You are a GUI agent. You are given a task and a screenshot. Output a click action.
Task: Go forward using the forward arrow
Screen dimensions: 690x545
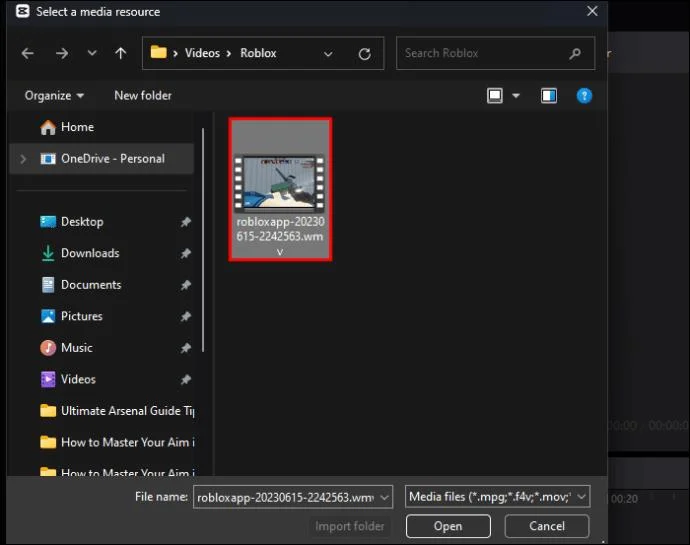(x=62, y=54)
